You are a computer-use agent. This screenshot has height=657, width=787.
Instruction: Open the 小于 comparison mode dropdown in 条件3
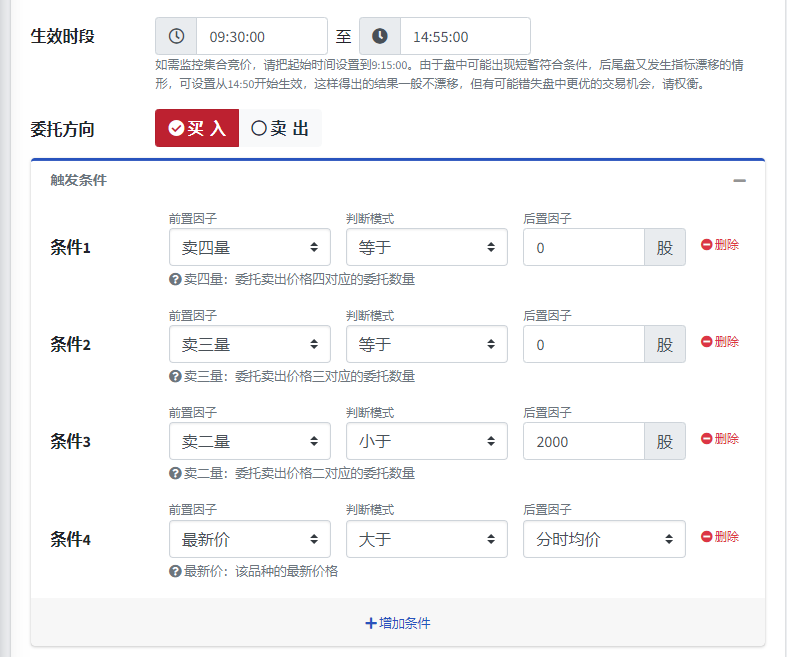(x=426, y=441)
